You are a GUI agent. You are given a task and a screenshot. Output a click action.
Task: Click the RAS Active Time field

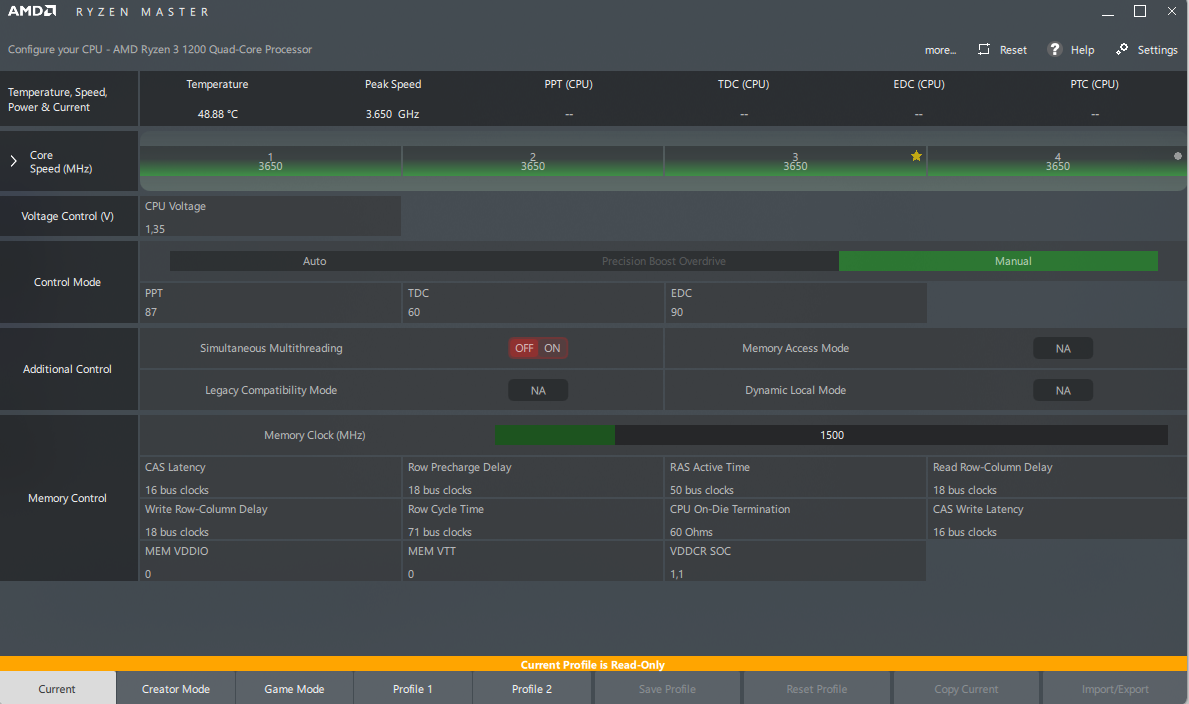(x=795, y=478)
